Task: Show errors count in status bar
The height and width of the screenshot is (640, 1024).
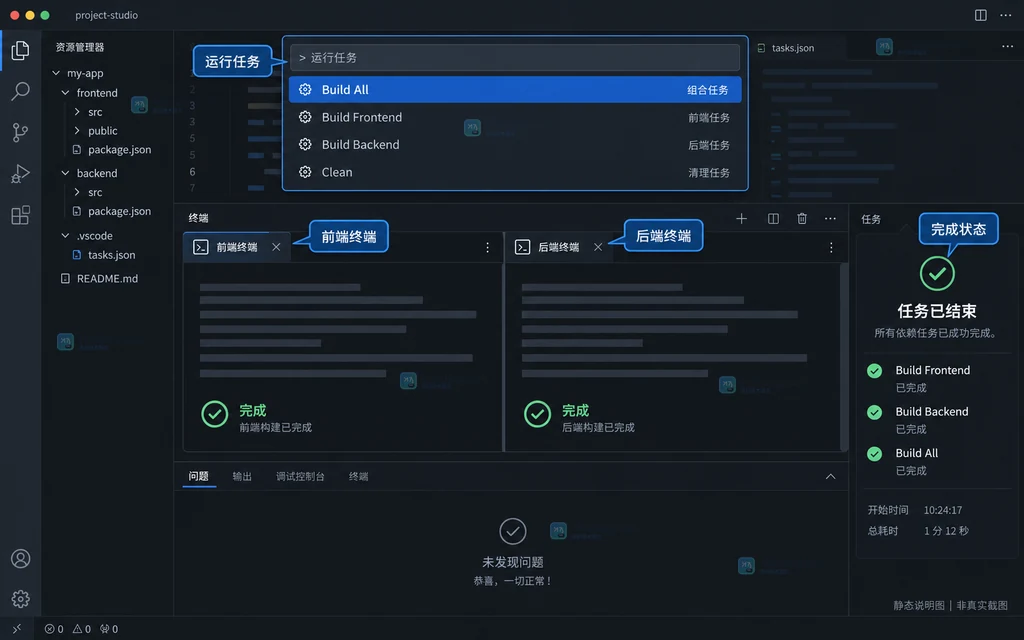Action: [54, 629]
